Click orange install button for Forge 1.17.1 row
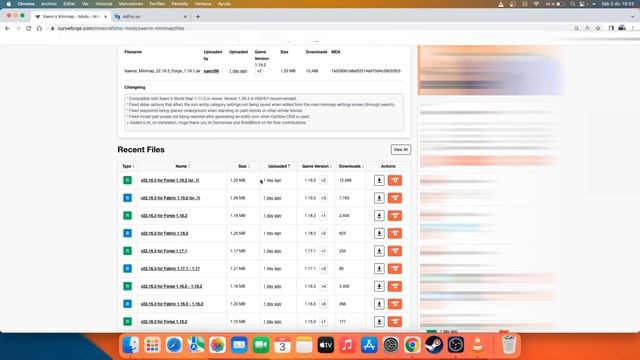This screenshot has height=360, width=640. 395,251
